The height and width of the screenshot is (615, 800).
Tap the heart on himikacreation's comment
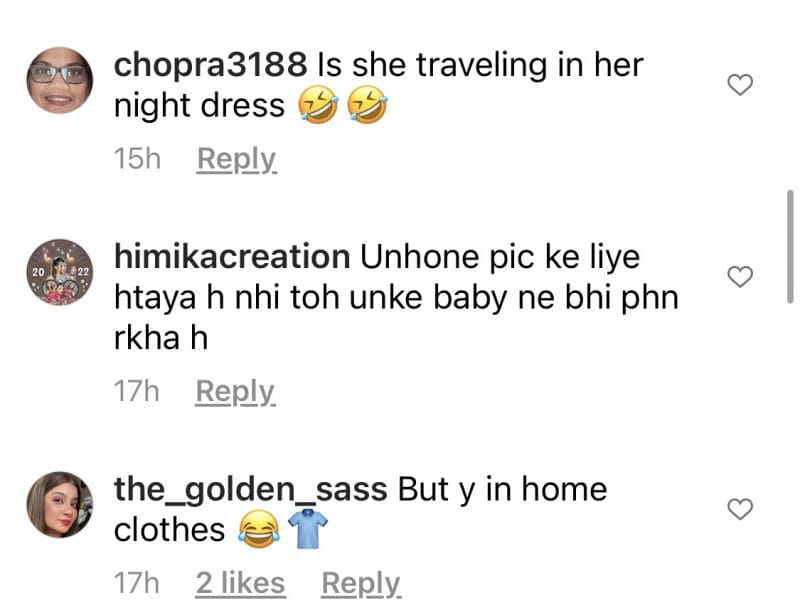(x=740, y=277)
